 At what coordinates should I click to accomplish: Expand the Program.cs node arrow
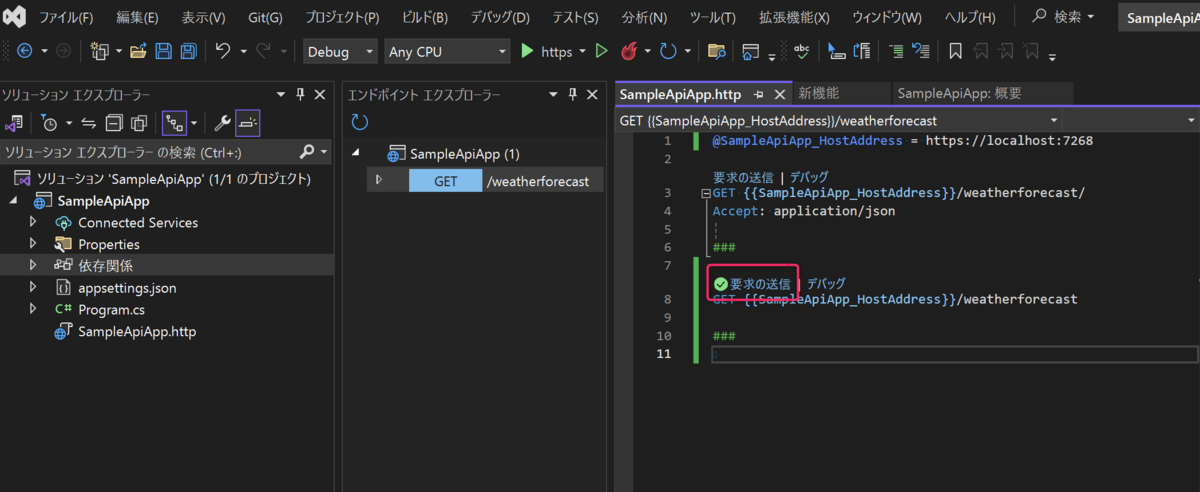click(33, 309)
